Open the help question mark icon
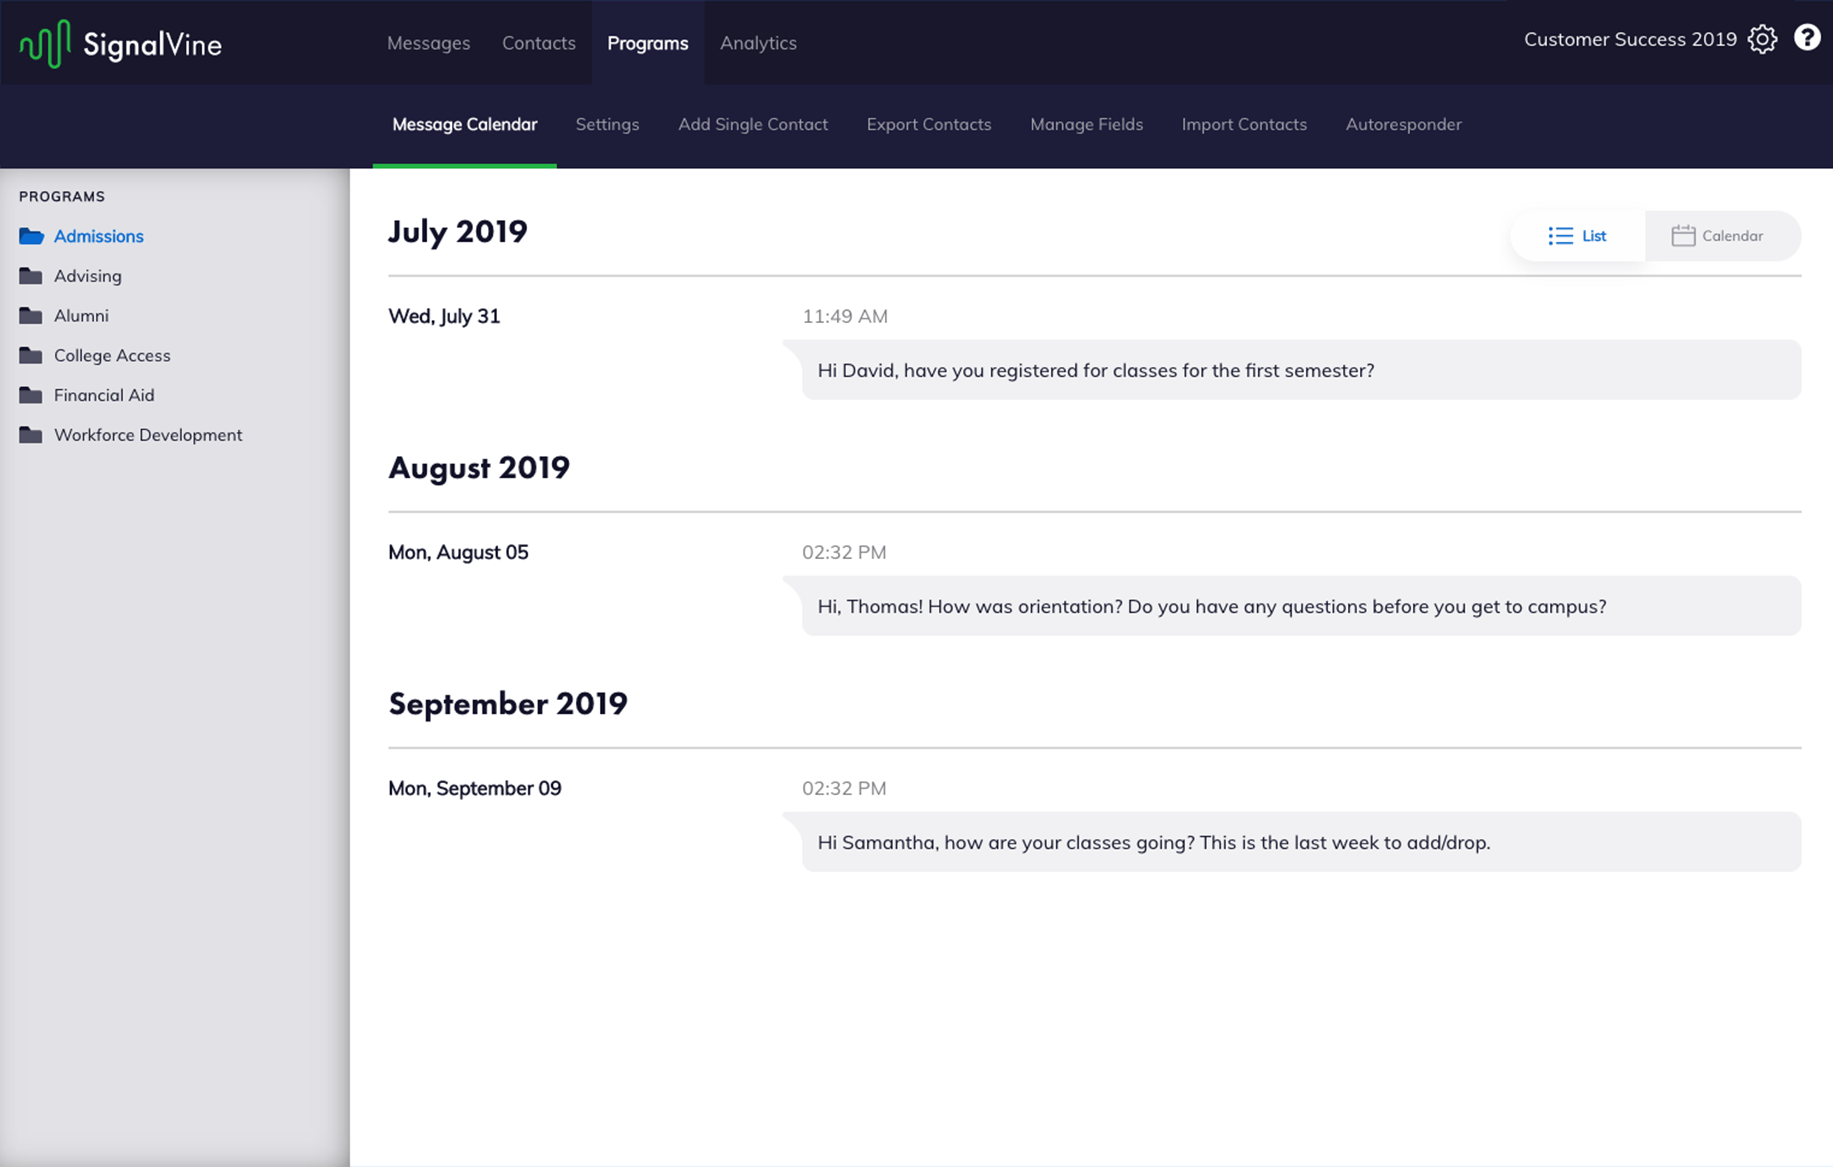Viewport: 1833px width, 1167px height. [1807, 38]
